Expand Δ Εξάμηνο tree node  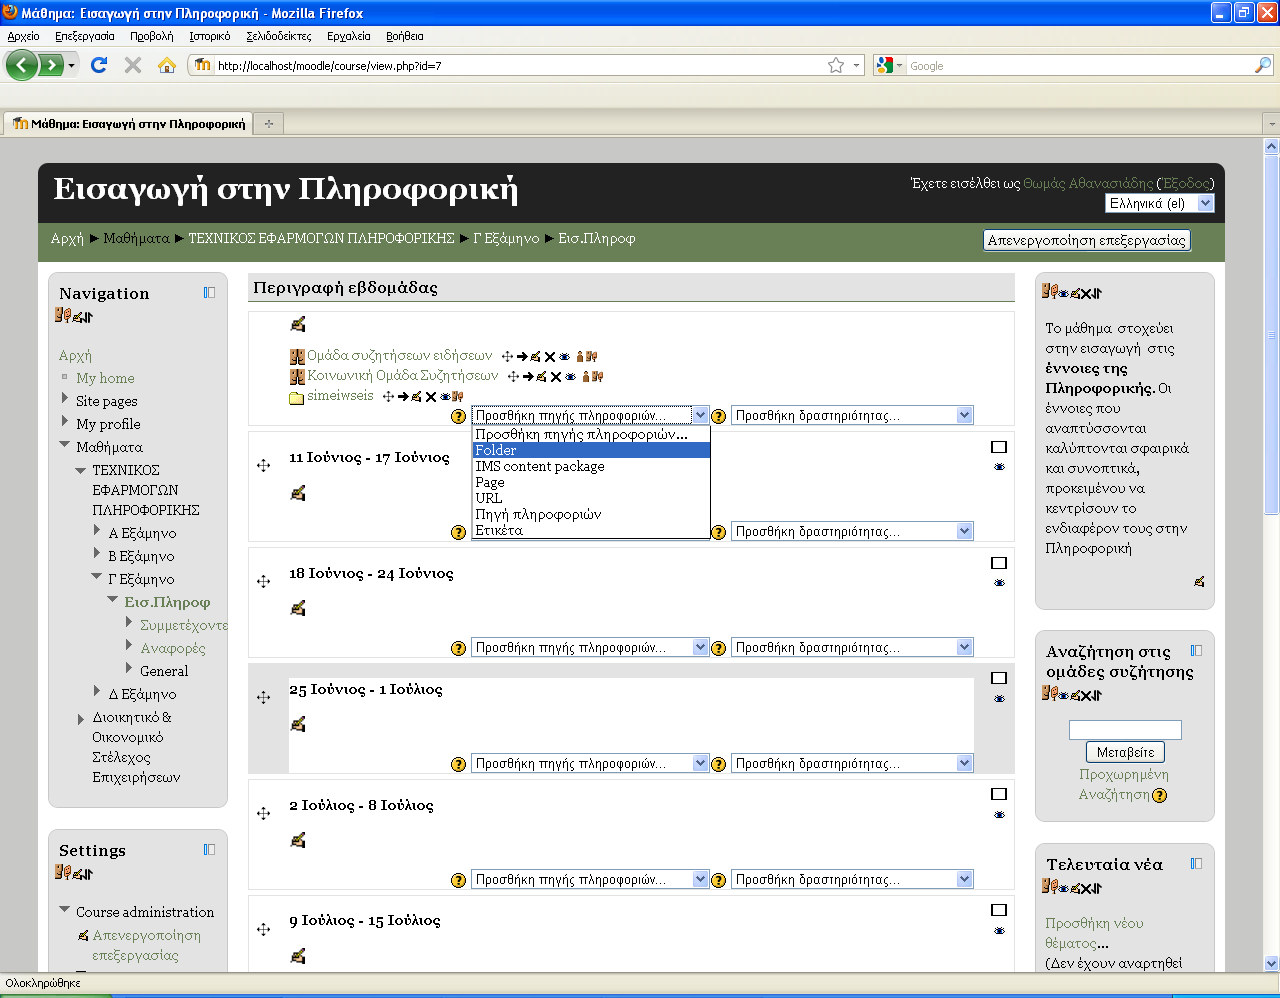(x=97, y=692)
